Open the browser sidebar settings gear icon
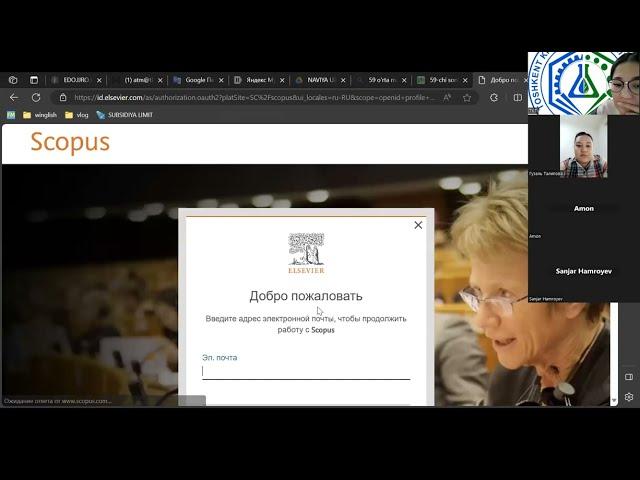Screen dimensions: 640x480 [x=629, y=397]
